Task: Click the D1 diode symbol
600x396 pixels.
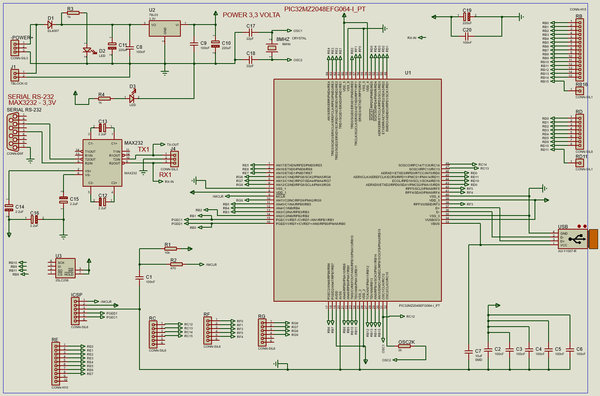Action: click(x=50, y=24)
